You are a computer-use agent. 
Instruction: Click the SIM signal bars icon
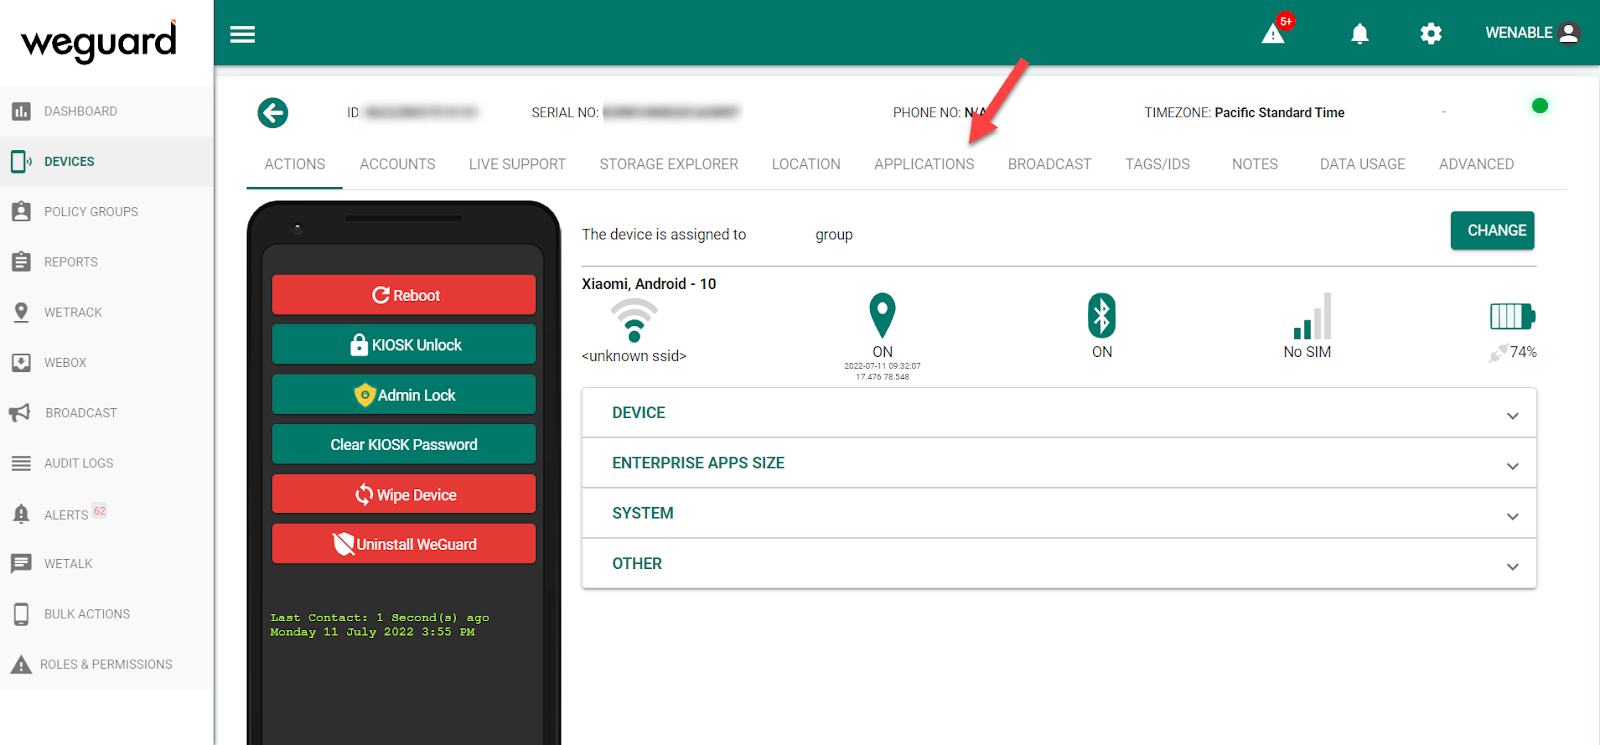(1312, 316)
